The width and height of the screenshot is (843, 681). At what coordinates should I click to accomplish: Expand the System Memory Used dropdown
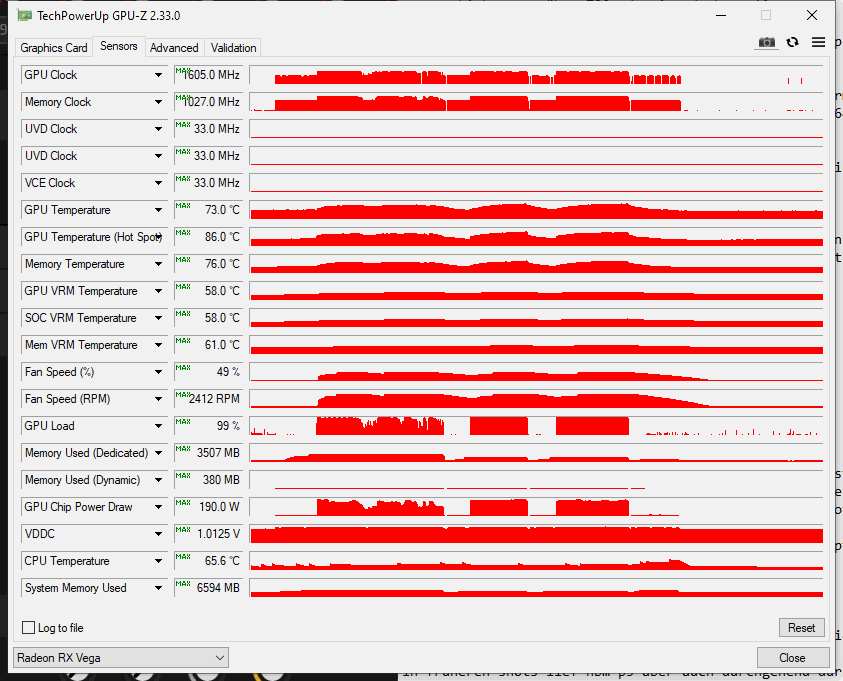tap(158, 588)
